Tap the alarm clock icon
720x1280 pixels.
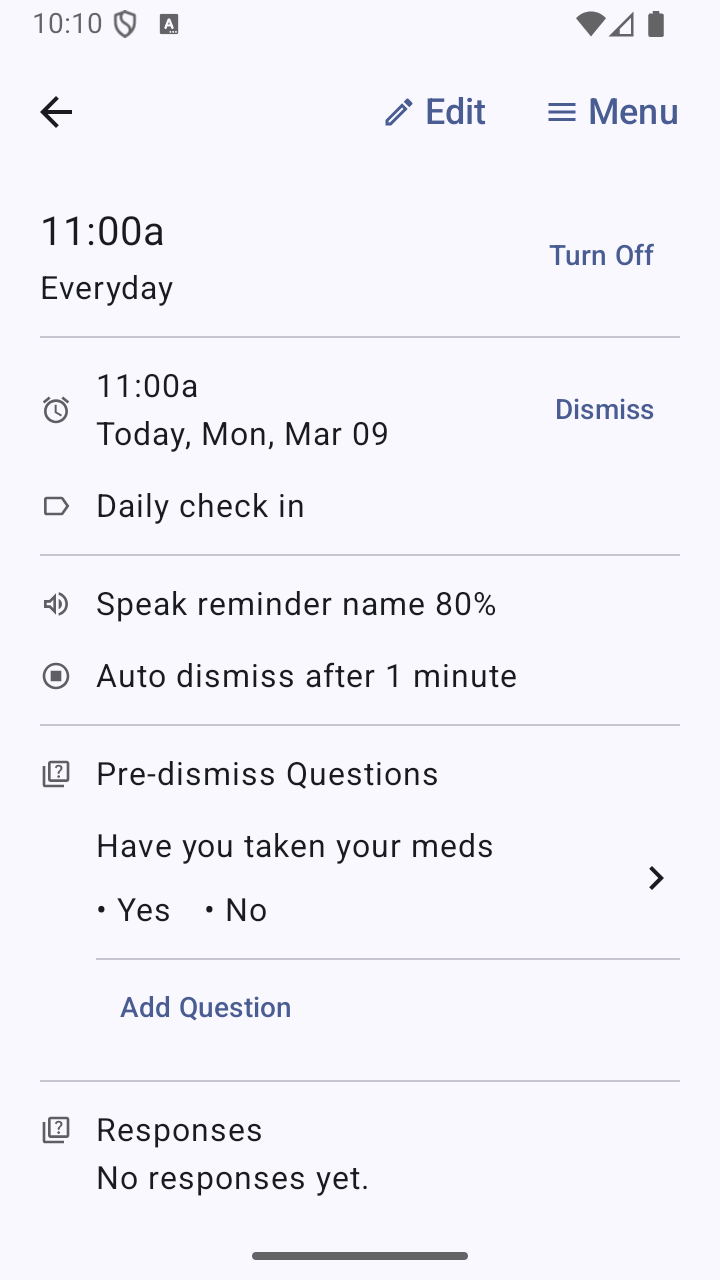56,410
